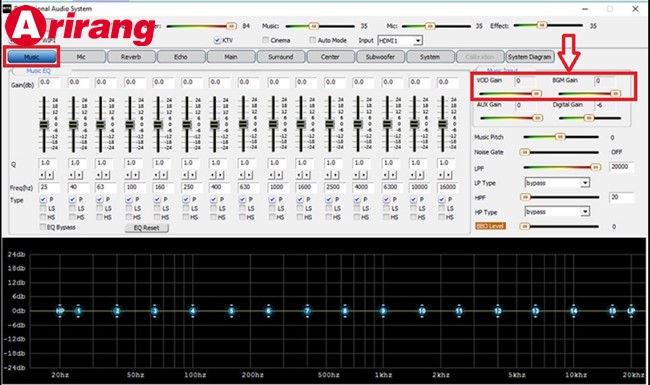The height and width of the screenshot is (385, 650).
Task: Open the System Diagram tab
Action: click(x=530, y=57)
